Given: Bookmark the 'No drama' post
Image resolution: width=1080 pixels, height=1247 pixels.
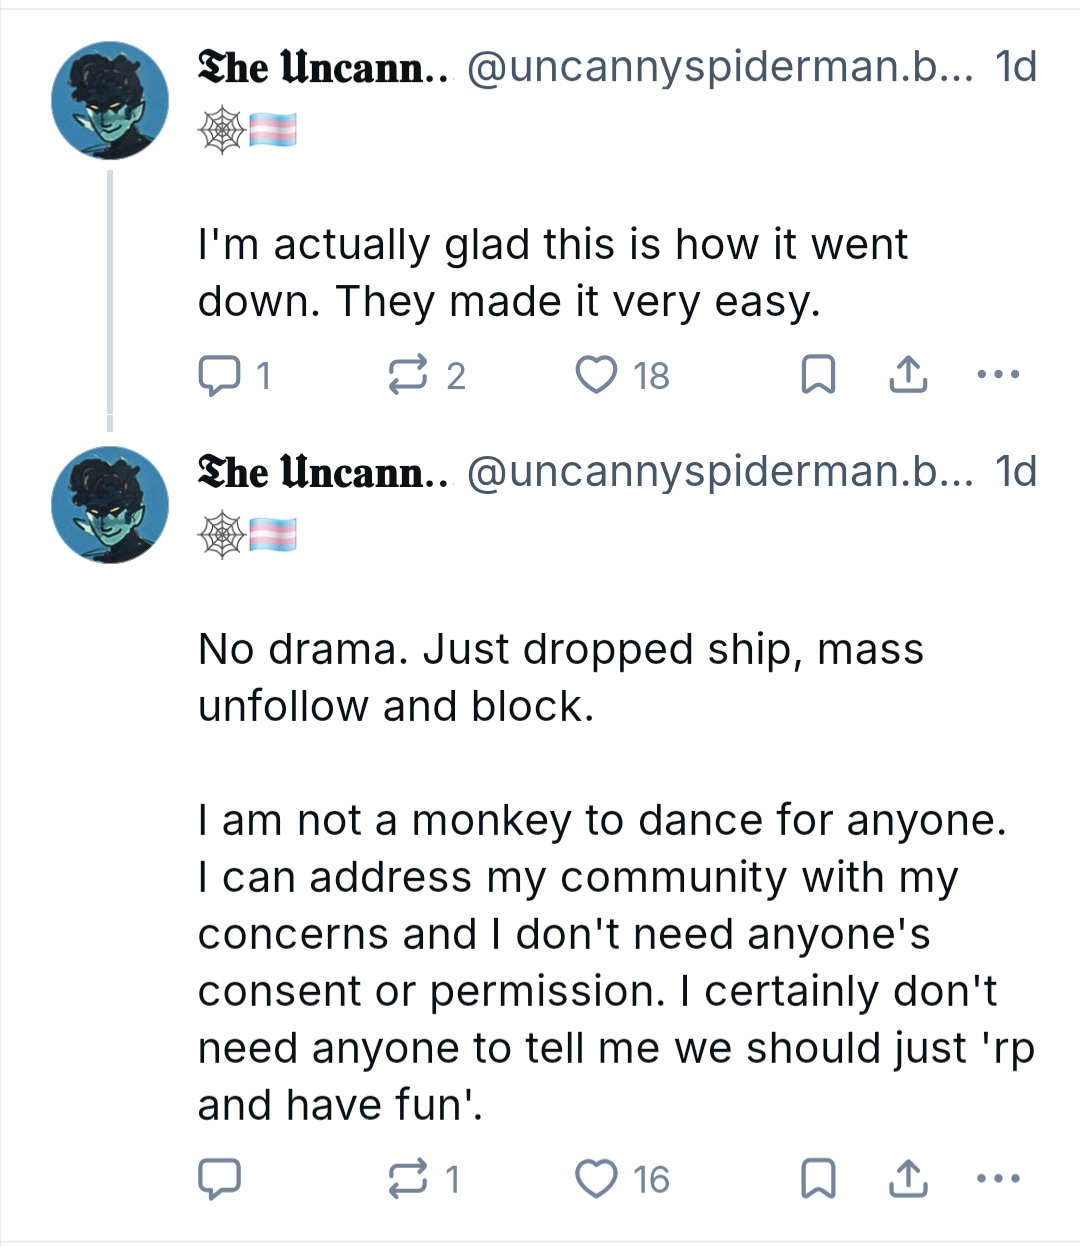Looking at the screenshot, I should (818, 1180).
